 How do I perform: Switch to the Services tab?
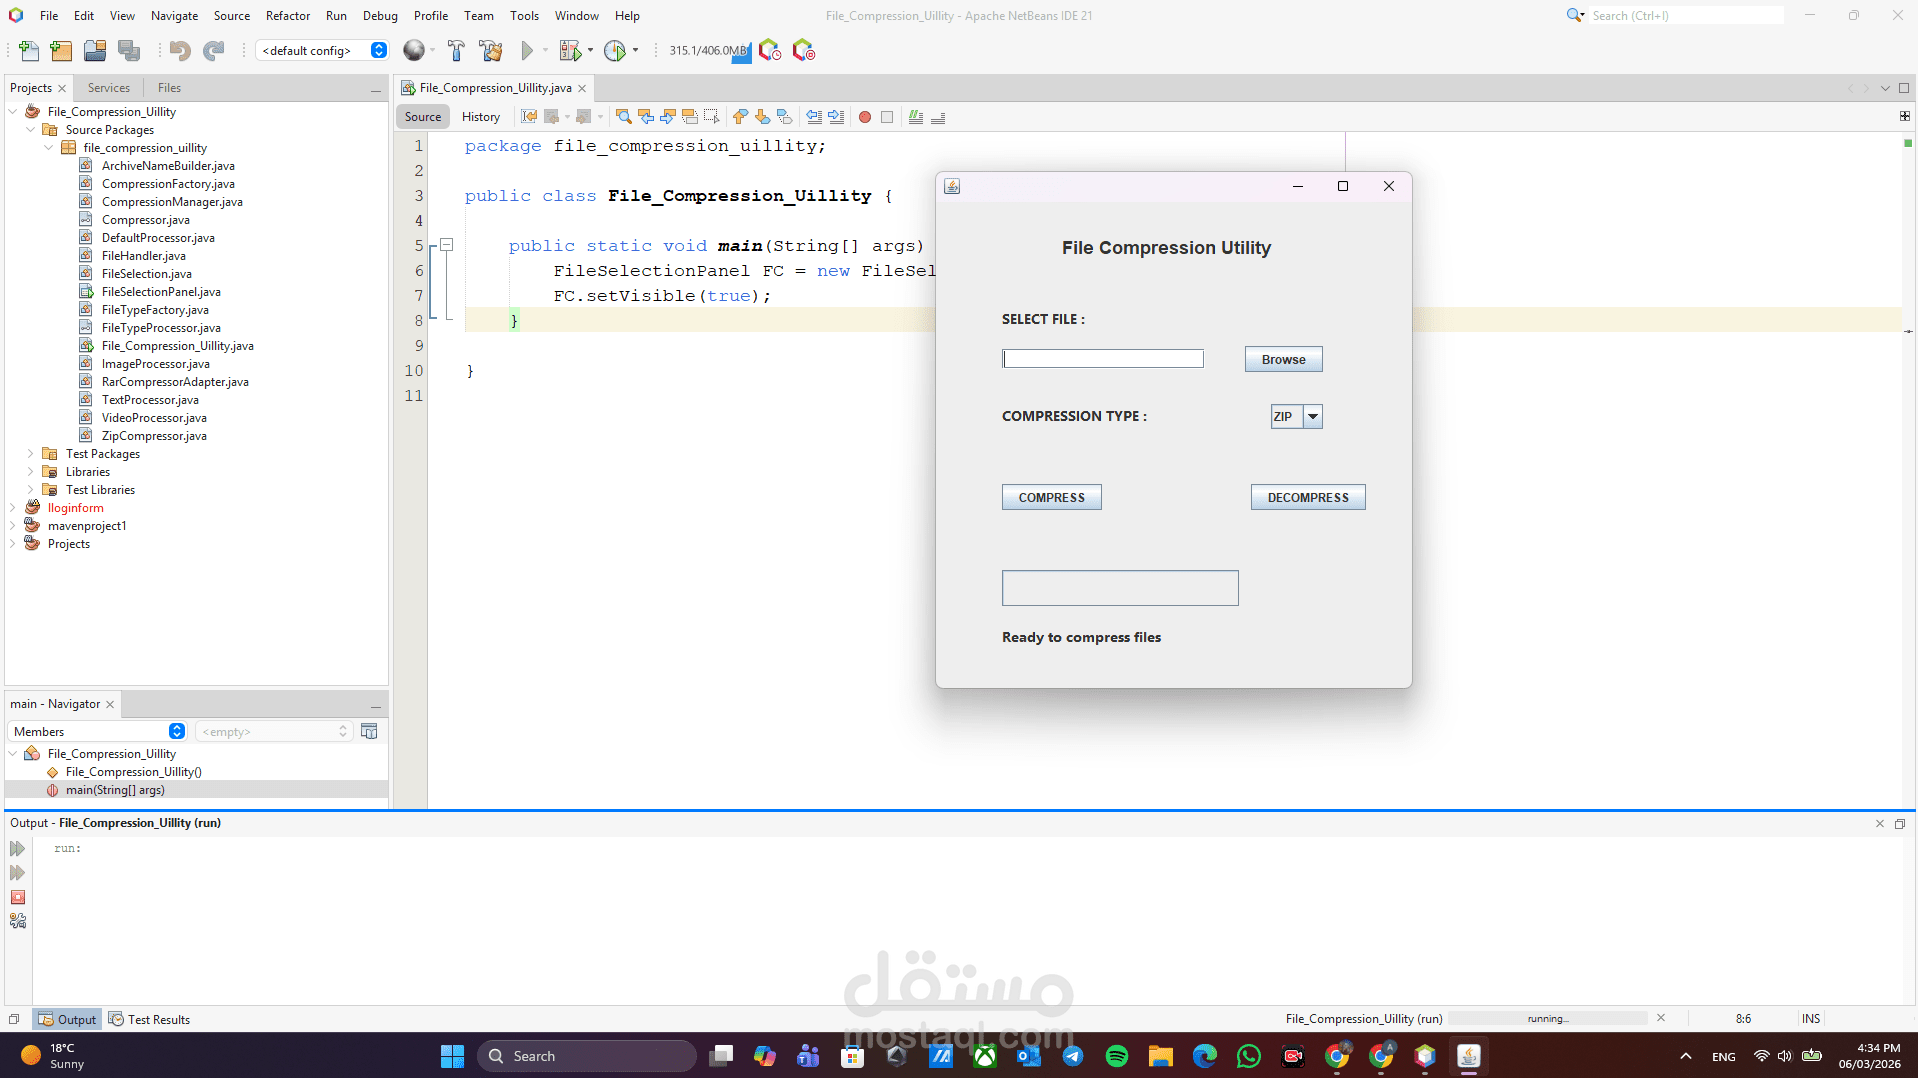[108, 88]
